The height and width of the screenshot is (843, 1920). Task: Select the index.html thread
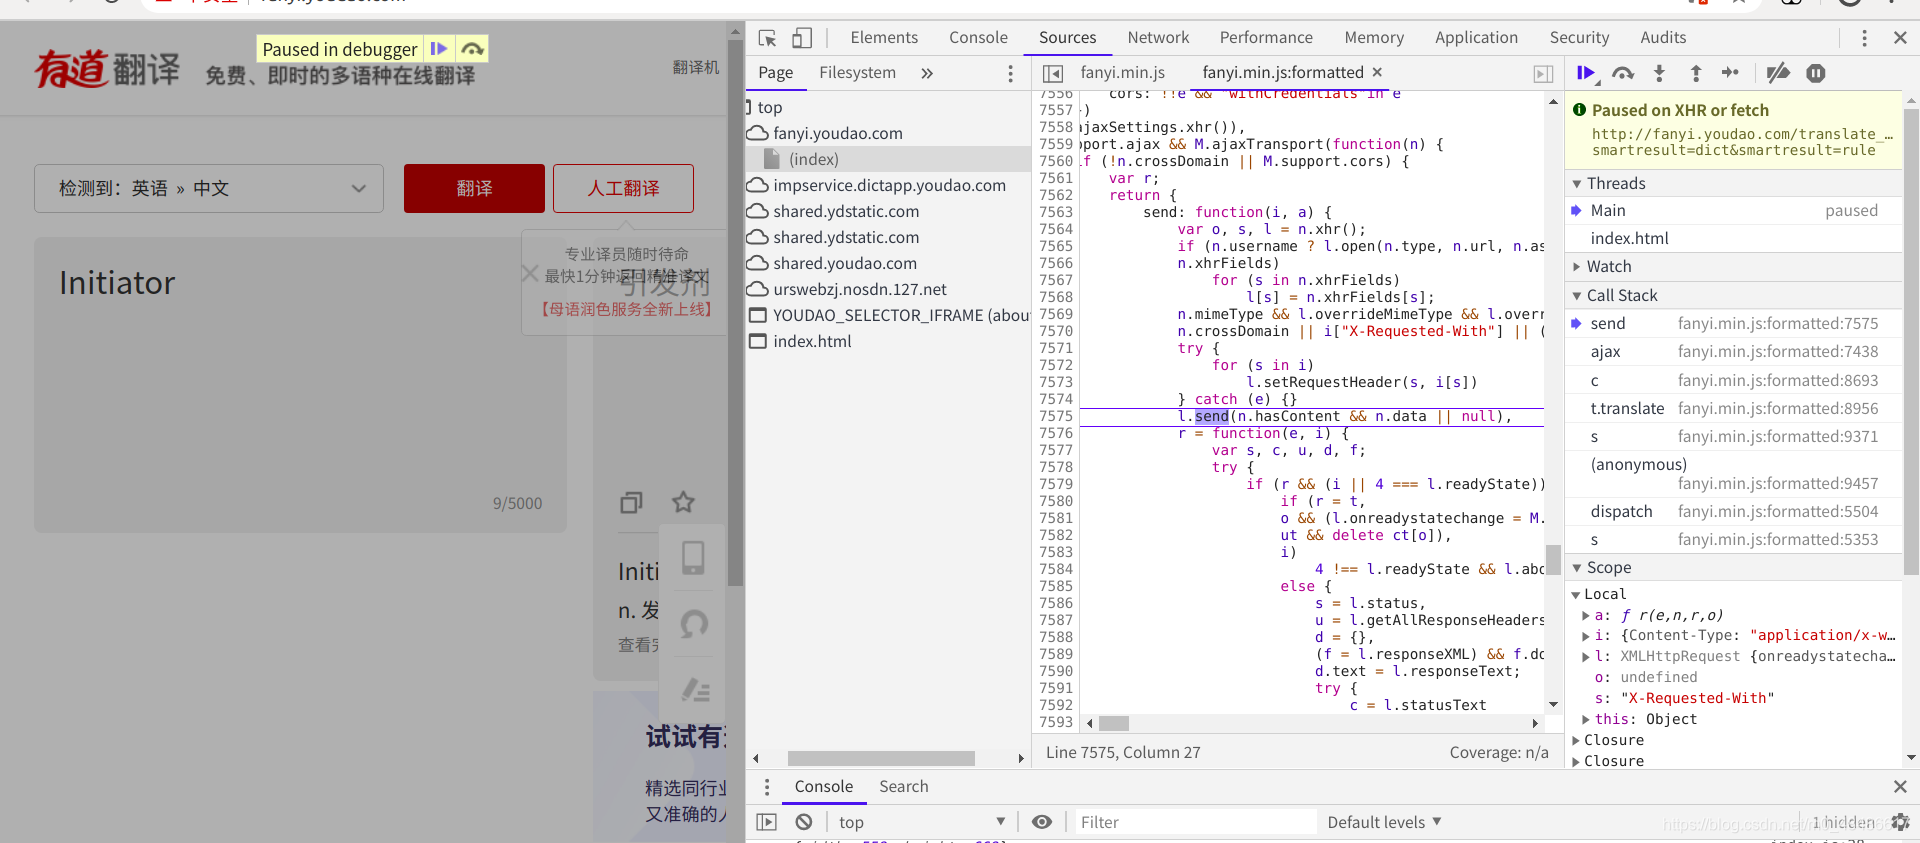[1733, 238]
